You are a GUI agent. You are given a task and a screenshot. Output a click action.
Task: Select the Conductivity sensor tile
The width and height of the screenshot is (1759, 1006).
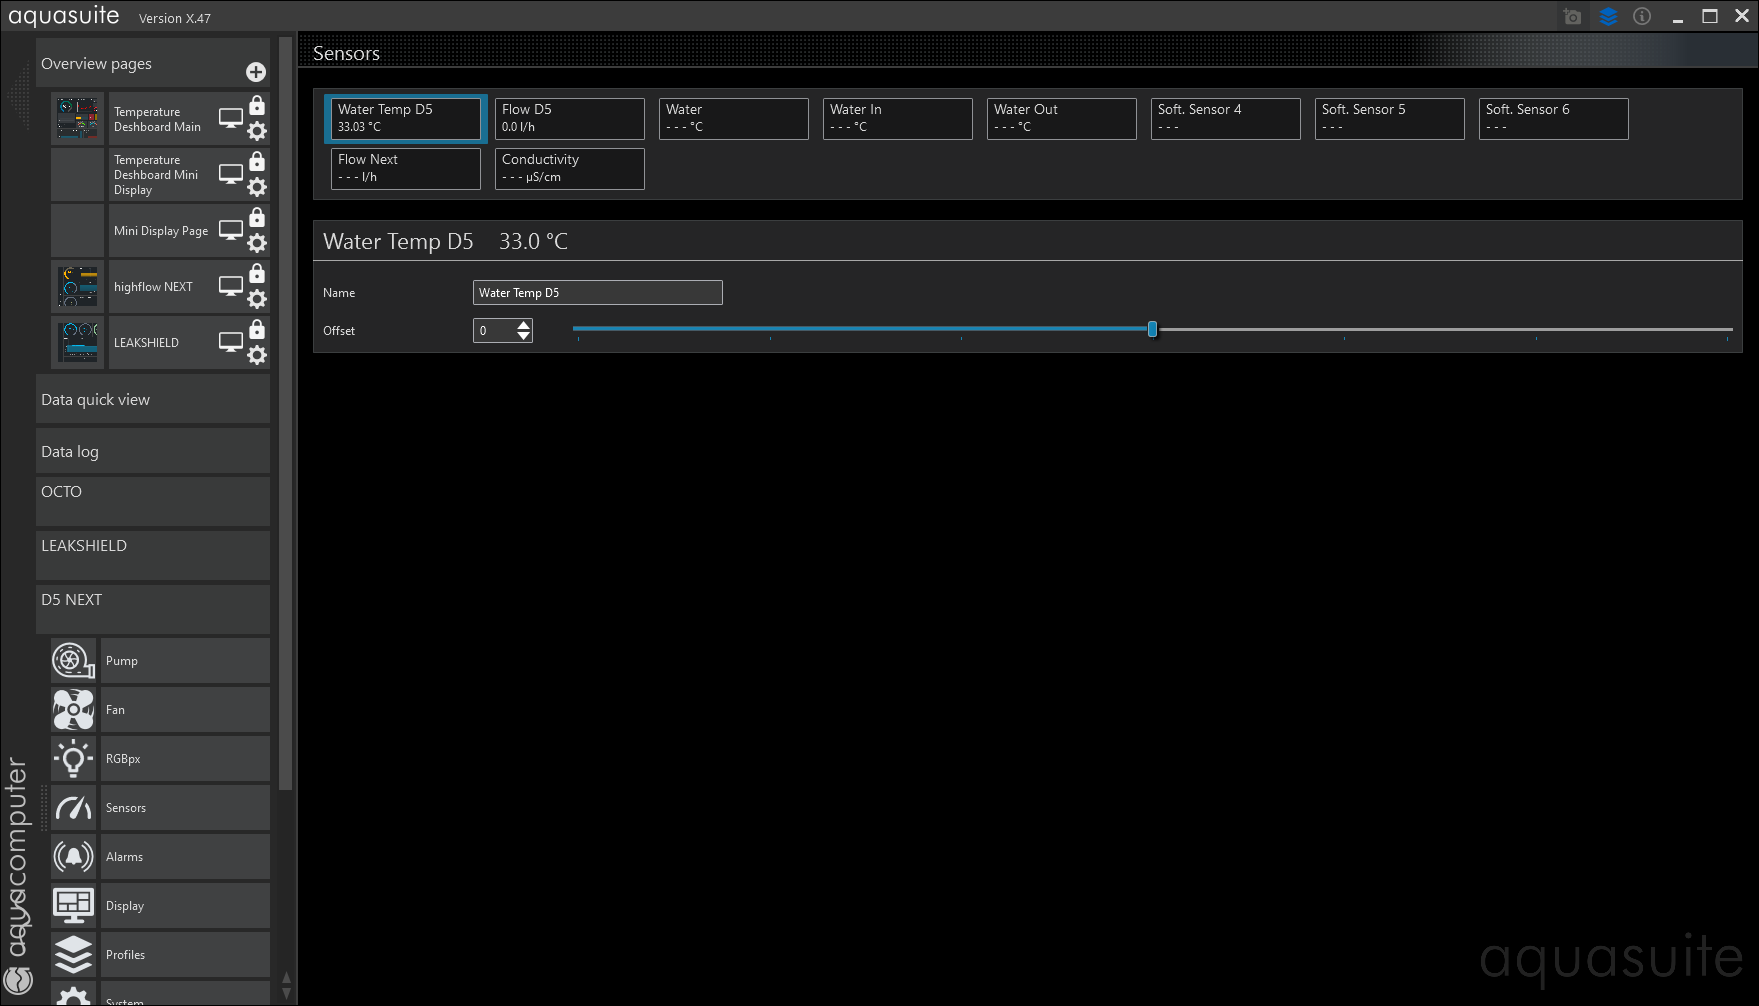pos(570,169)
